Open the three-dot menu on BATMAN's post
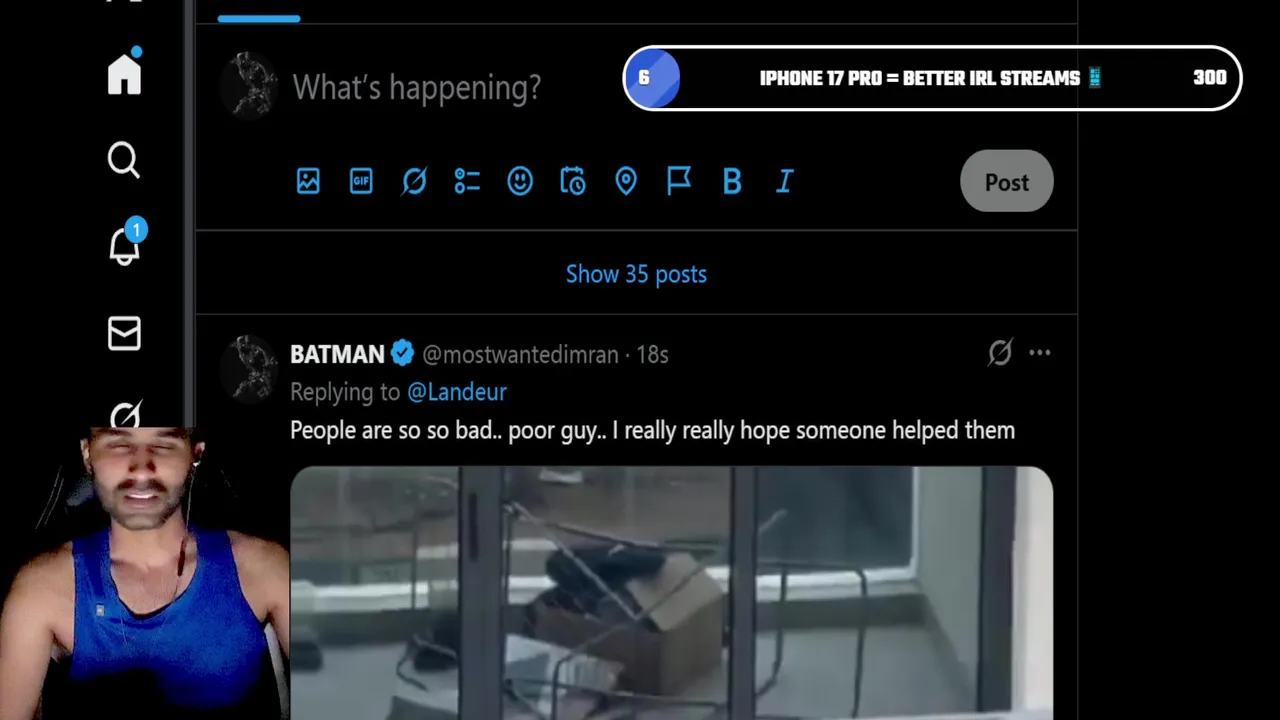This screenshot has width=1280, height=720. (x=1040, y=353)
